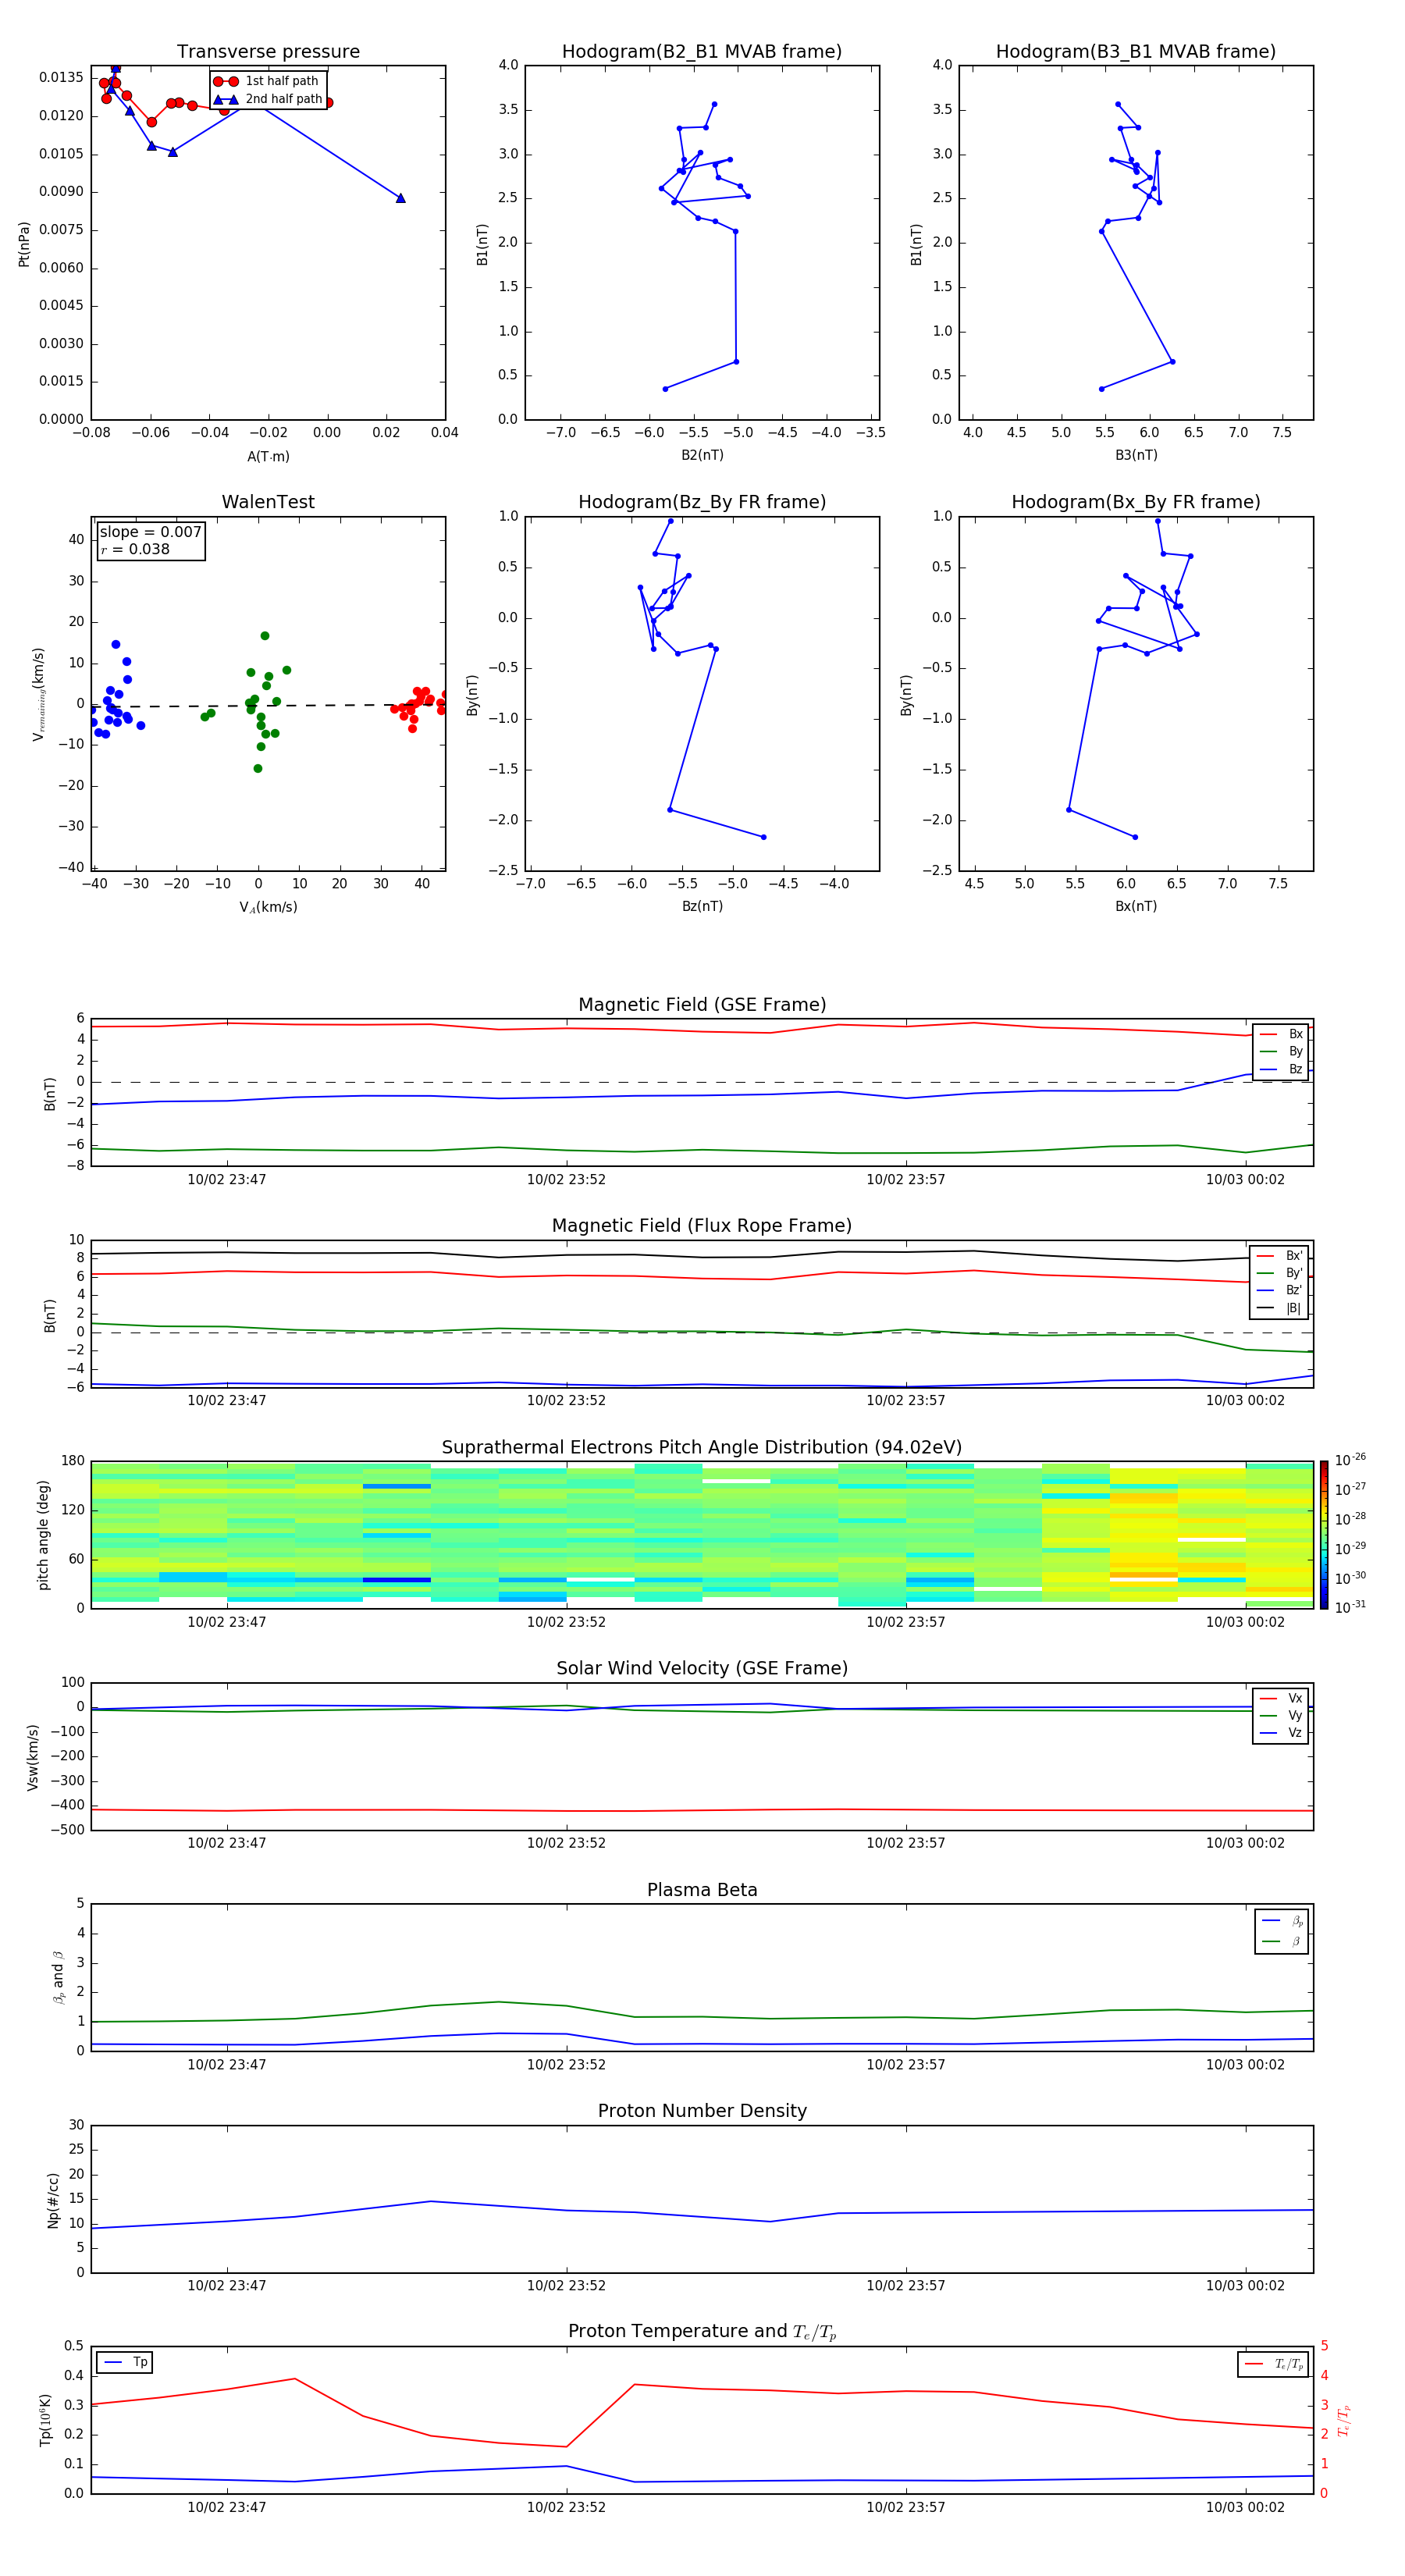Image resolution: width=1405 pixels, height=2576 pixels.
Task: Click the 'Magnetic Field (Flux Rope Frame)' title
Action: point(702,1226)
